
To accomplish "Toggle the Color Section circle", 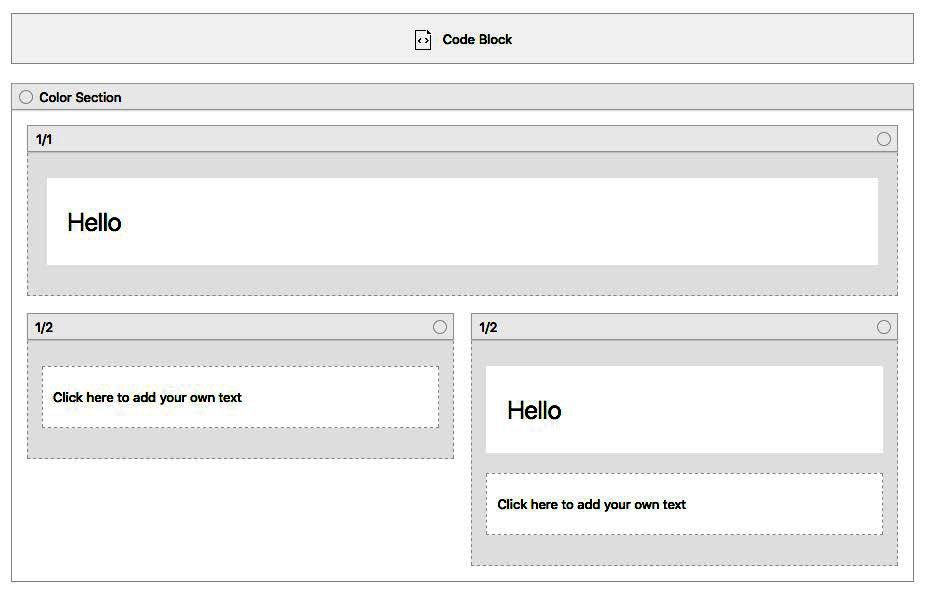I will [25, 97].
